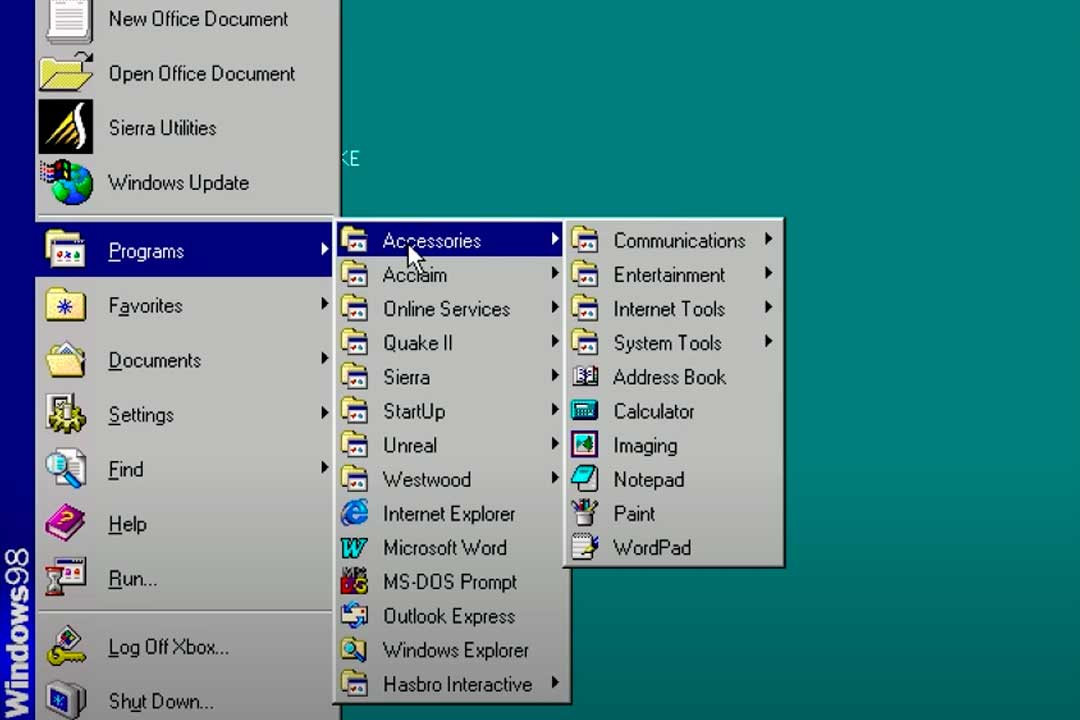This screenshot has height=720, width=1080.
Task: Click the Sierra Utilities logo icon
Action: tap(65, 127)
